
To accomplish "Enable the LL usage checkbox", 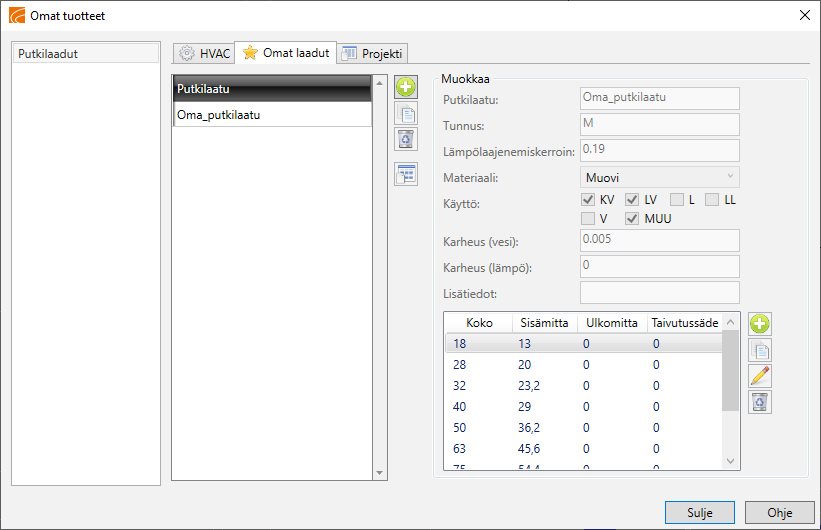I will [712, 200].
